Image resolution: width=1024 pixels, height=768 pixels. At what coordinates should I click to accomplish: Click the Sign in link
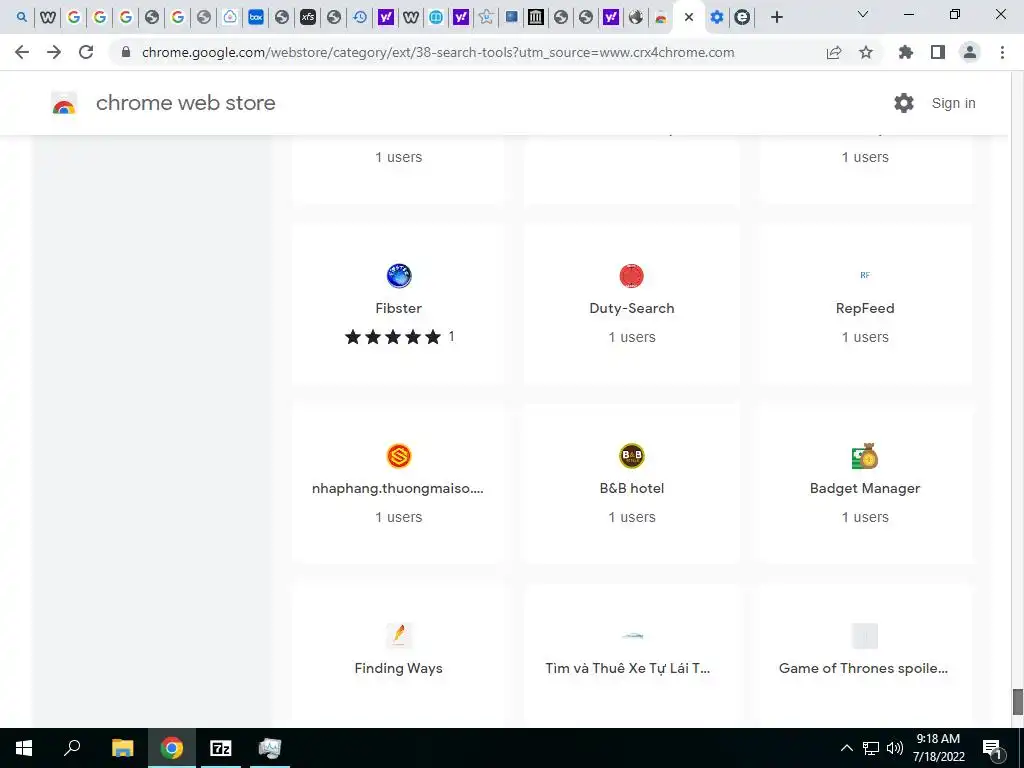953,103
